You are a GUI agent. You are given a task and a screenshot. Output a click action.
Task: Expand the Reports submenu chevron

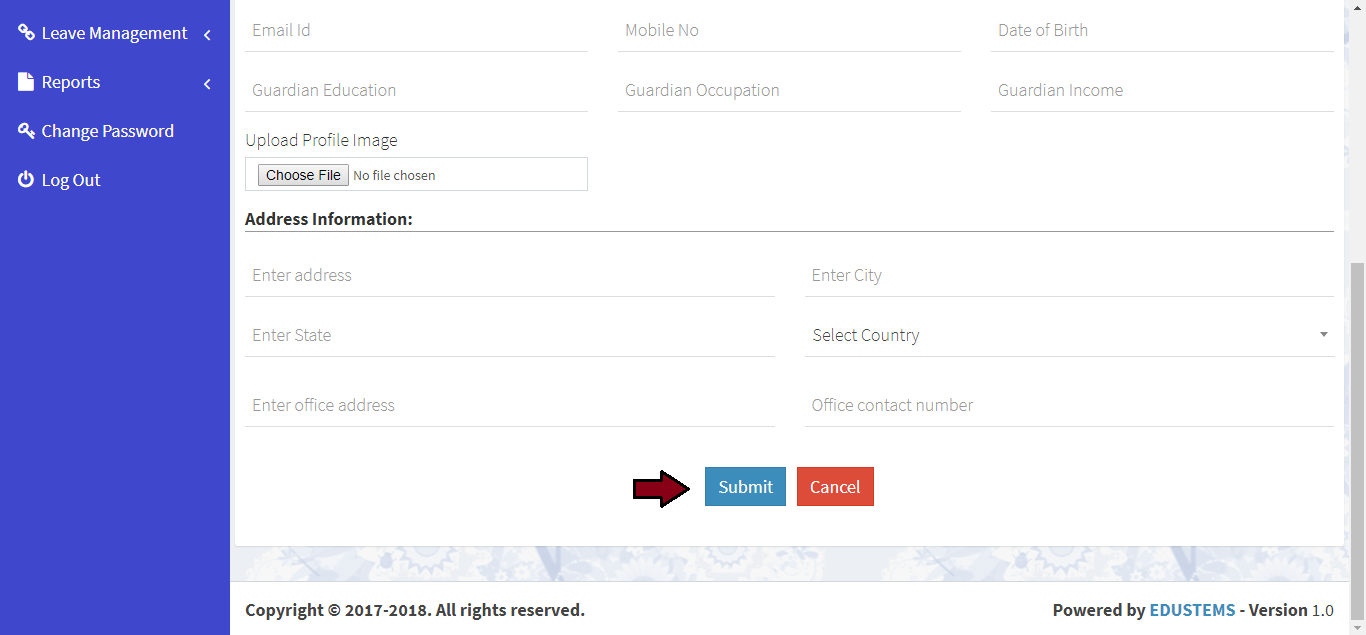pyautogui.click(x=207, y=84)
